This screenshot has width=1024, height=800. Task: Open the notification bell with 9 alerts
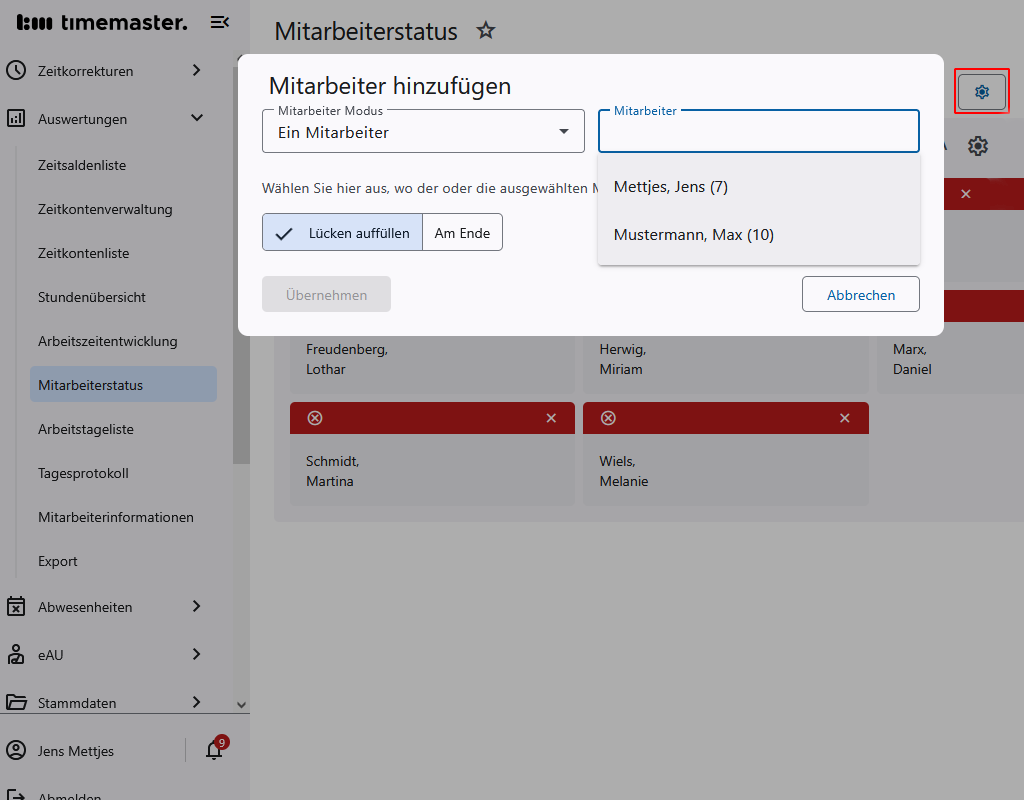pos(213,750)
